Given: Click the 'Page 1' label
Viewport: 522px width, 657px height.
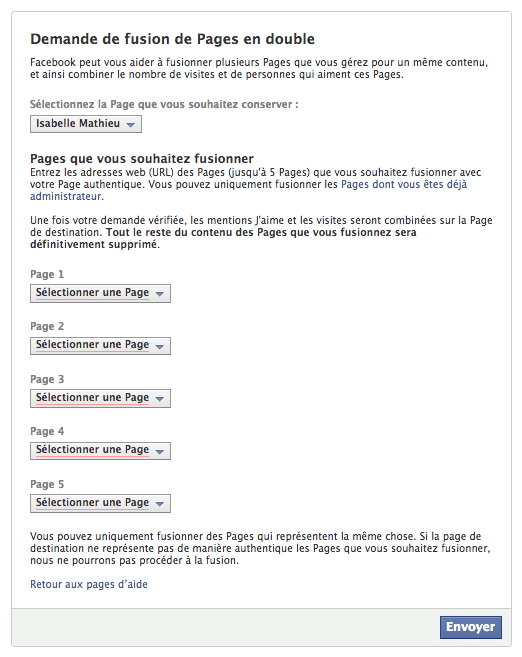Looking at the screenshot, I should pyautogui.click(x=47, y=274).
